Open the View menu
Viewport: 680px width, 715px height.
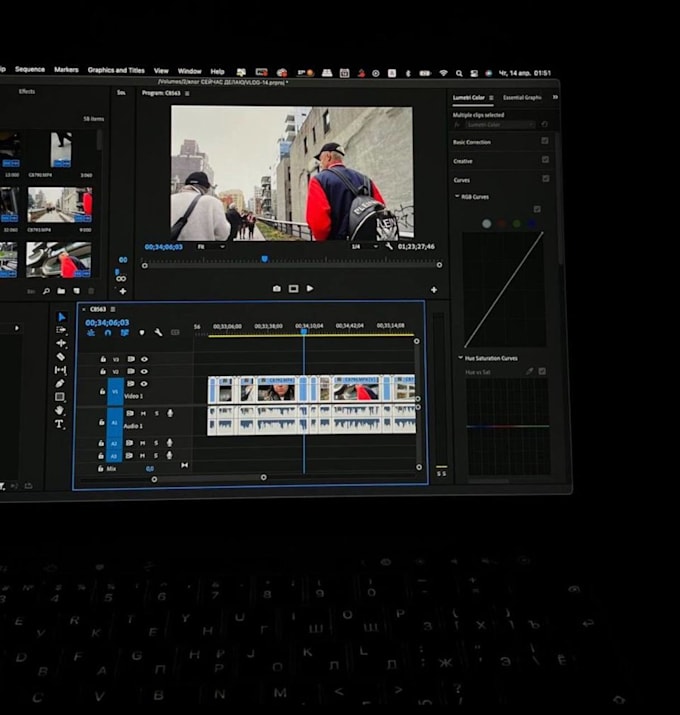click(x=161, y=71)
